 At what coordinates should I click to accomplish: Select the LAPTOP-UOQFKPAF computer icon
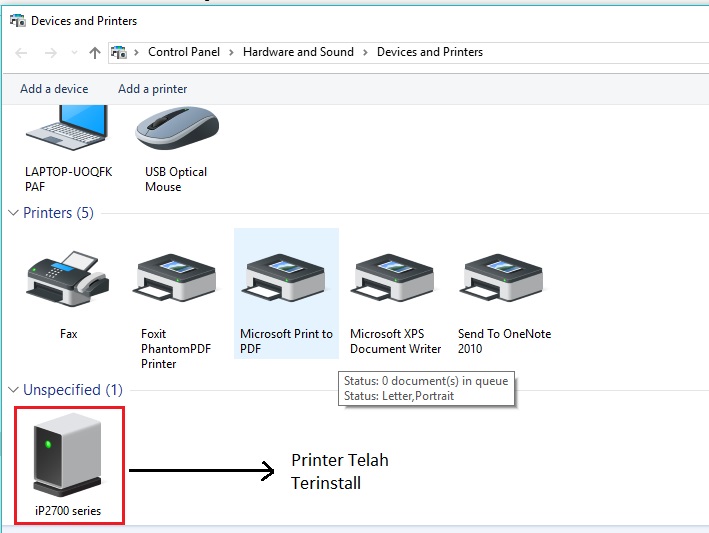[67, 128]
